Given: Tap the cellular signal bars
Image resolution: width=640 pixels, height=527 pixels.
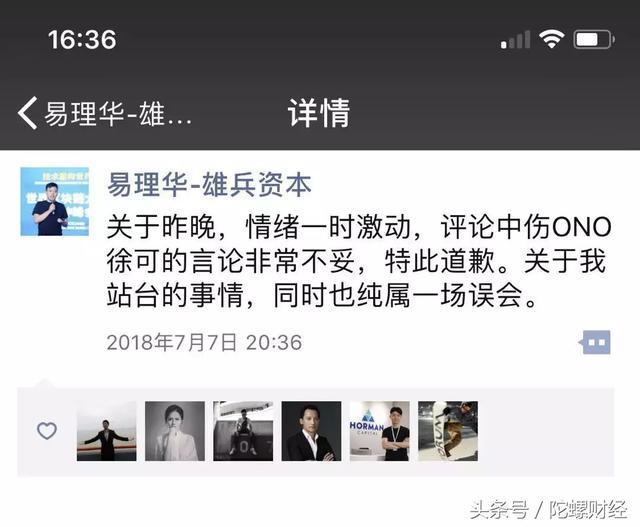Looking at the screenshot, I should point(516,40).
